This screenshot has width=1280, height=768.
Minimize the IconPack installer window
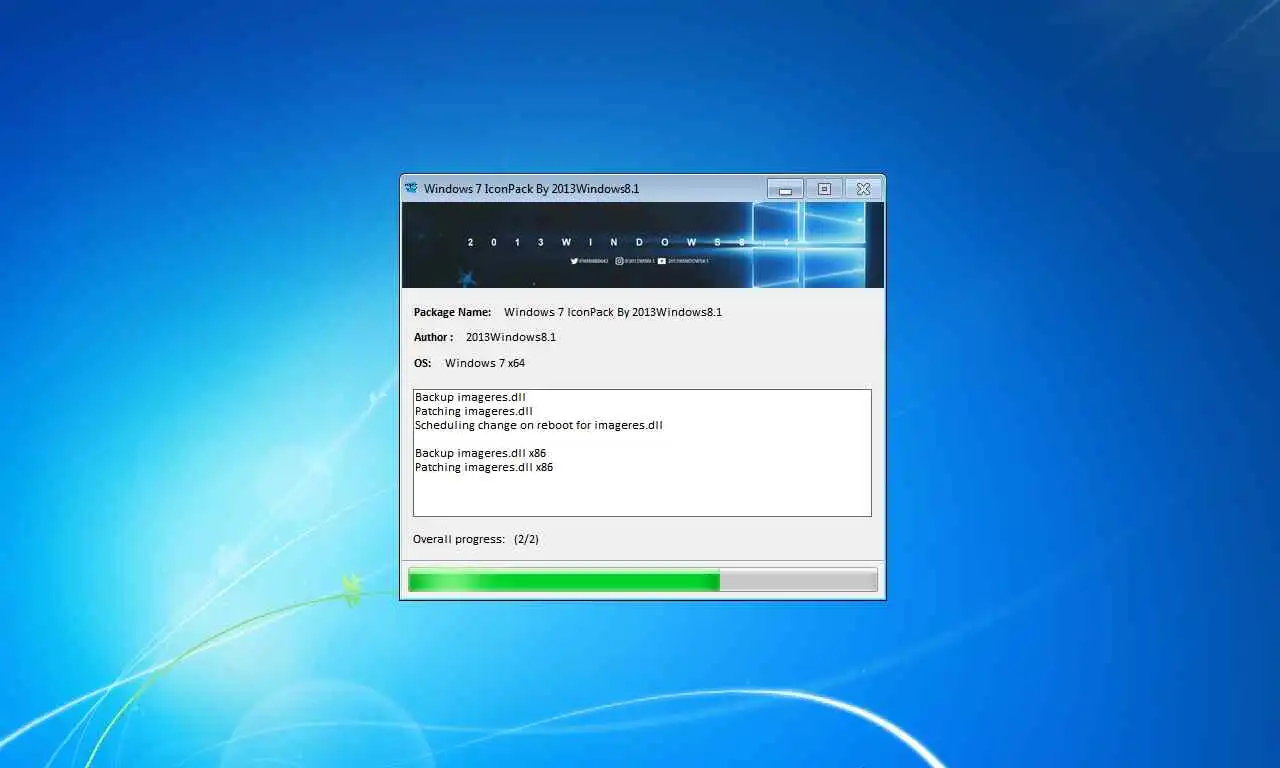tap(785, 189)
